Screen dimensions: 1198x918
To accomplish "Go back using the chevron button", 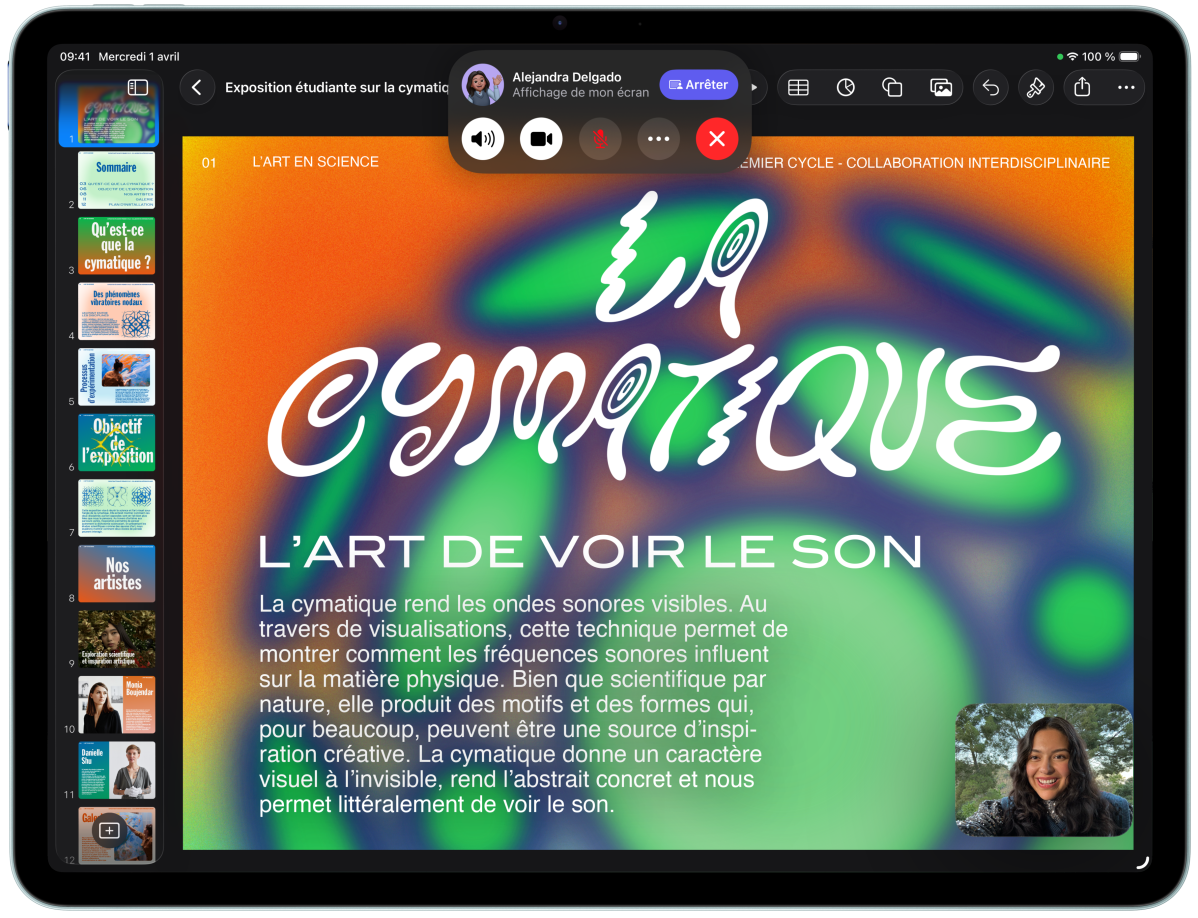I will pos(197,88).
